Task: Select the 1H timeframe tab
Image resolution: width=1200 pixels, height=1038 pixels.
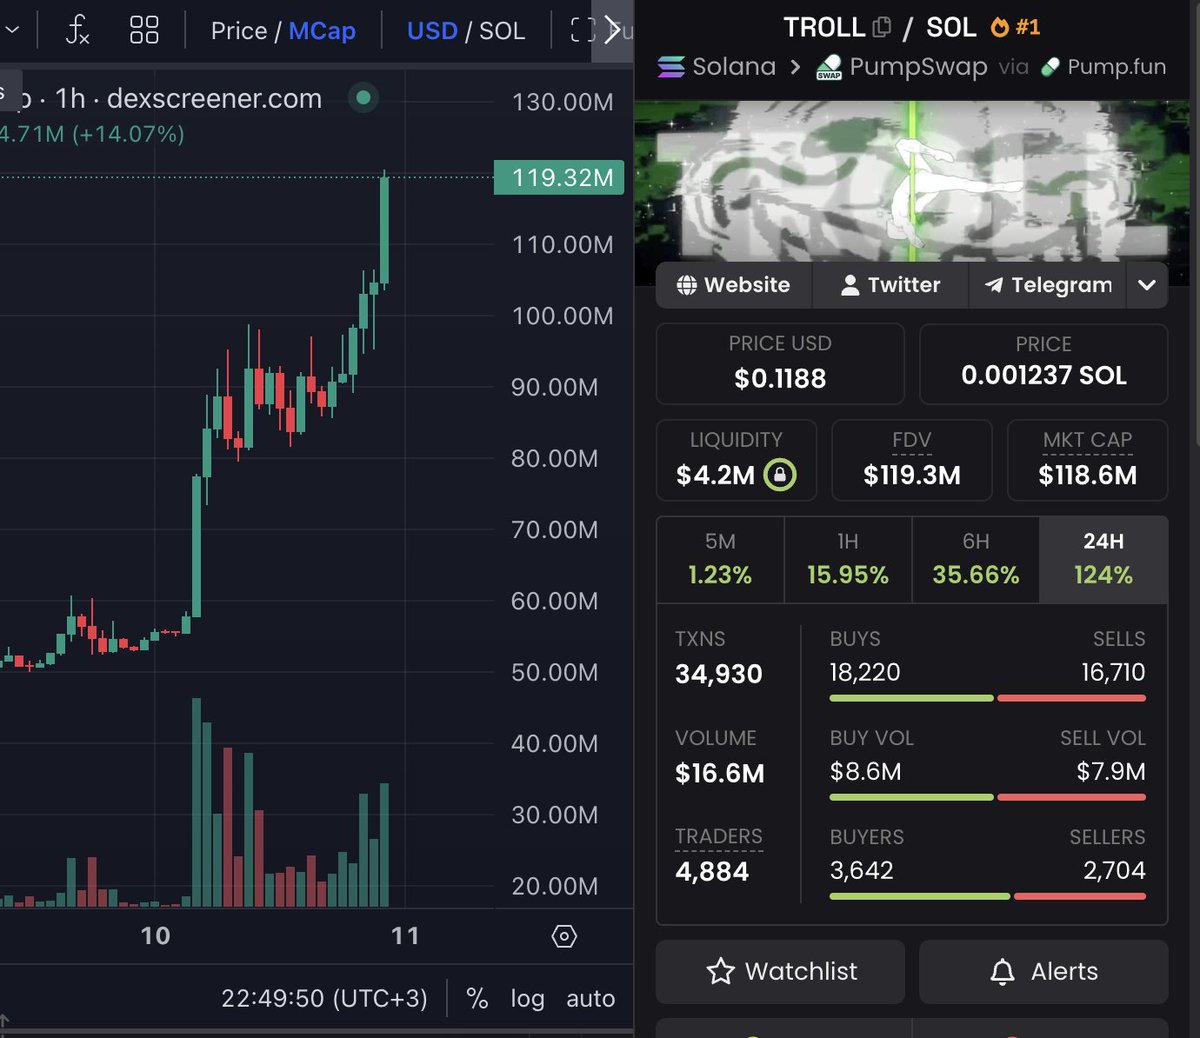Action: click(x=848, y=559)
